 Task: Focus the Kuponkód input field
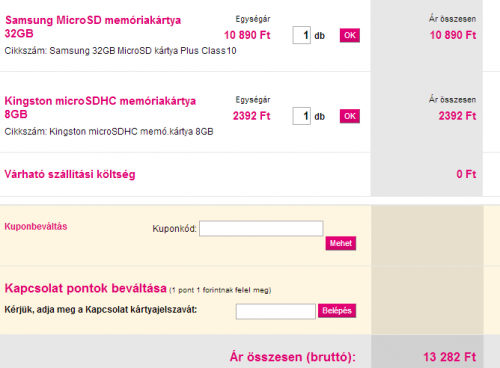261,229
